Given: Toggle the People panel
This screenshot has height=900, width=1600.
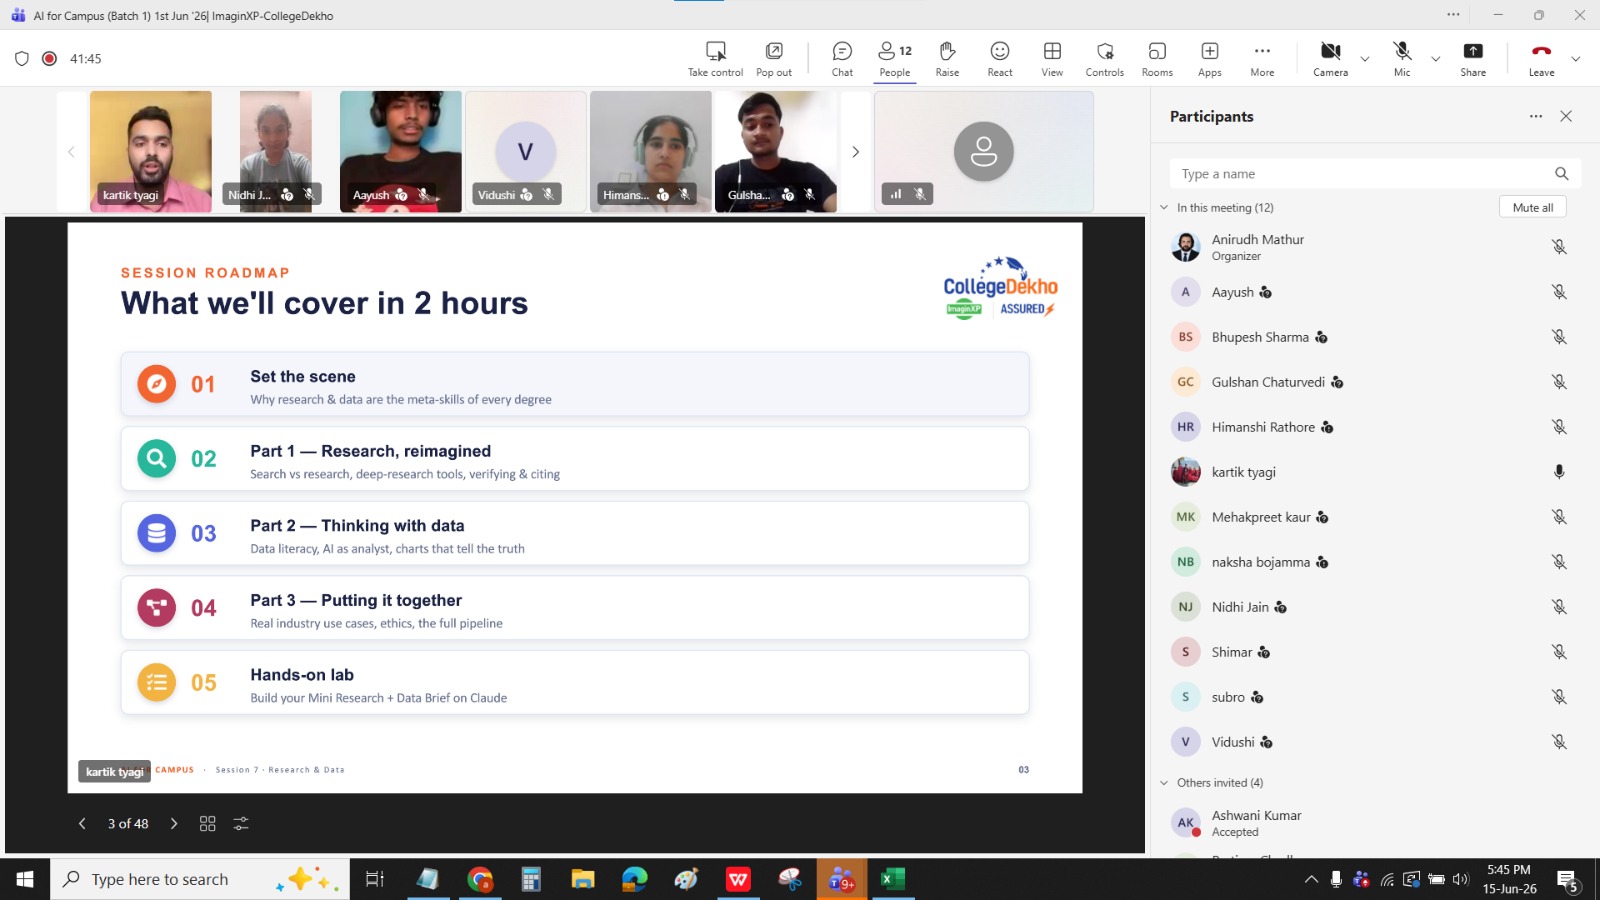Looking at the screenshot, I should point(895,59).
